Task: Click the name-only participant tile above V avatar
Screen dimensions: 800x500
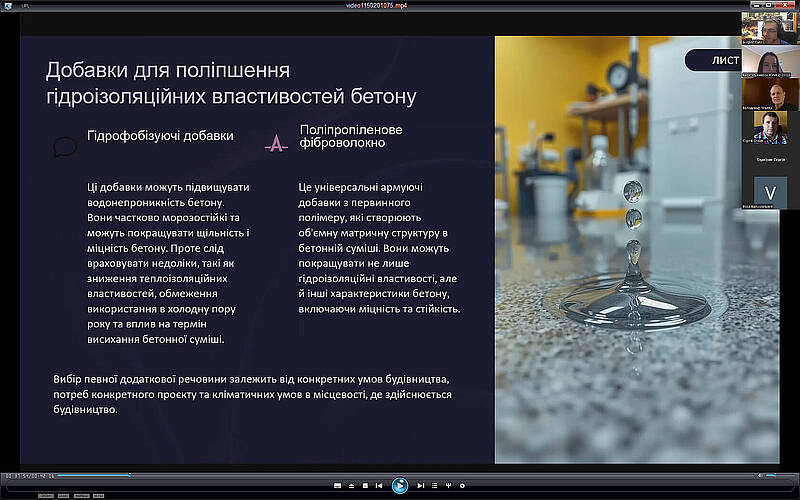Action: [770, 160]
